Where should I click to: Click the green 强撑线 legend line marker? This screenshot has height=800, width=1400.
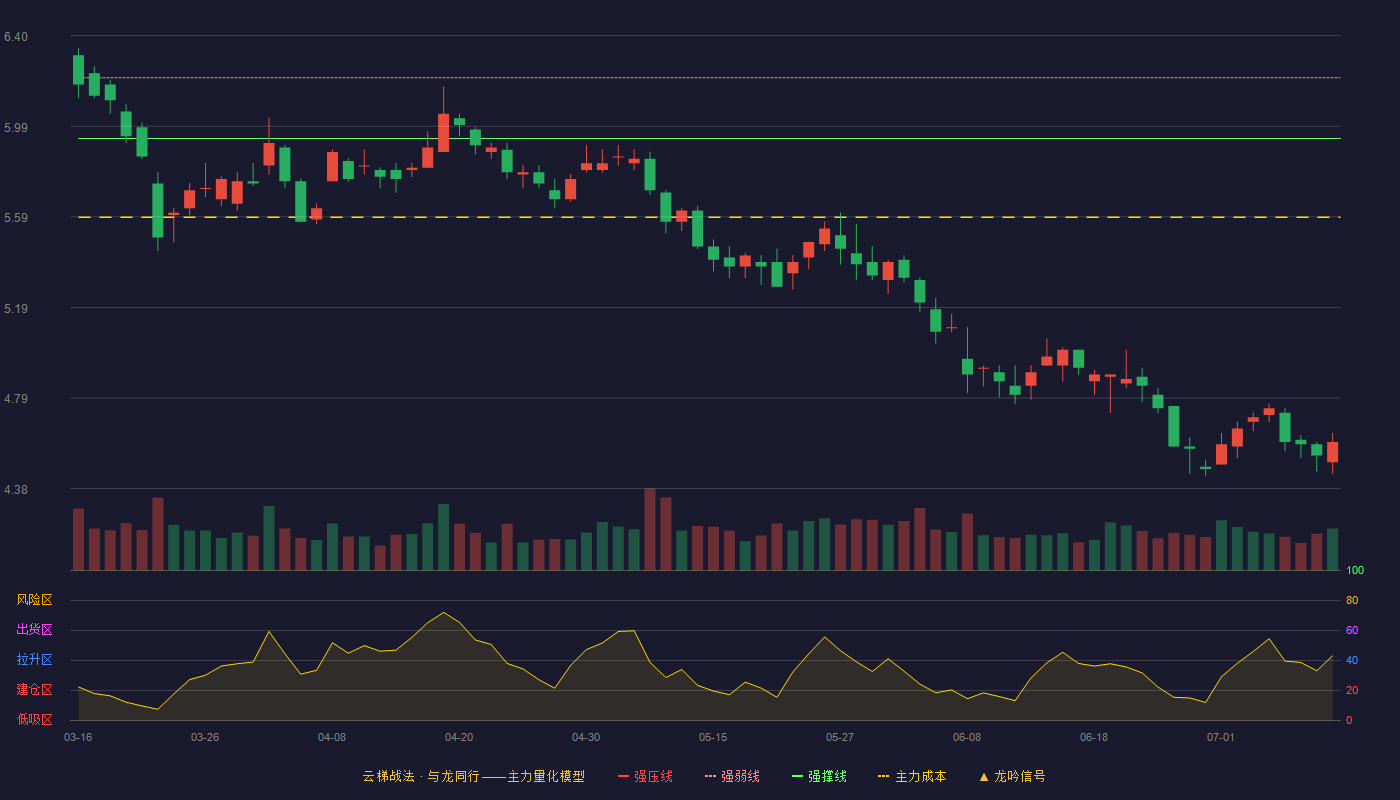coord(797,776)
